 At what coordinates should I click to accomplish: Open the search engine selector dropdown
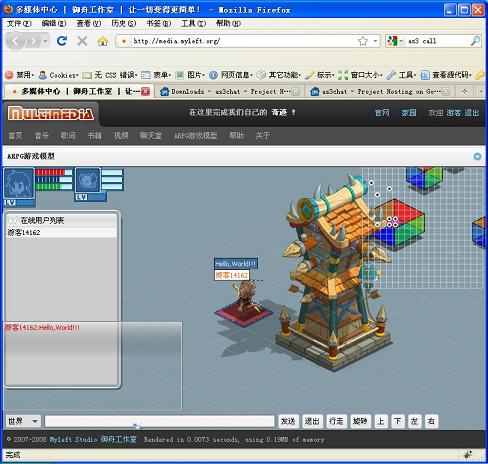click(395, 41)
